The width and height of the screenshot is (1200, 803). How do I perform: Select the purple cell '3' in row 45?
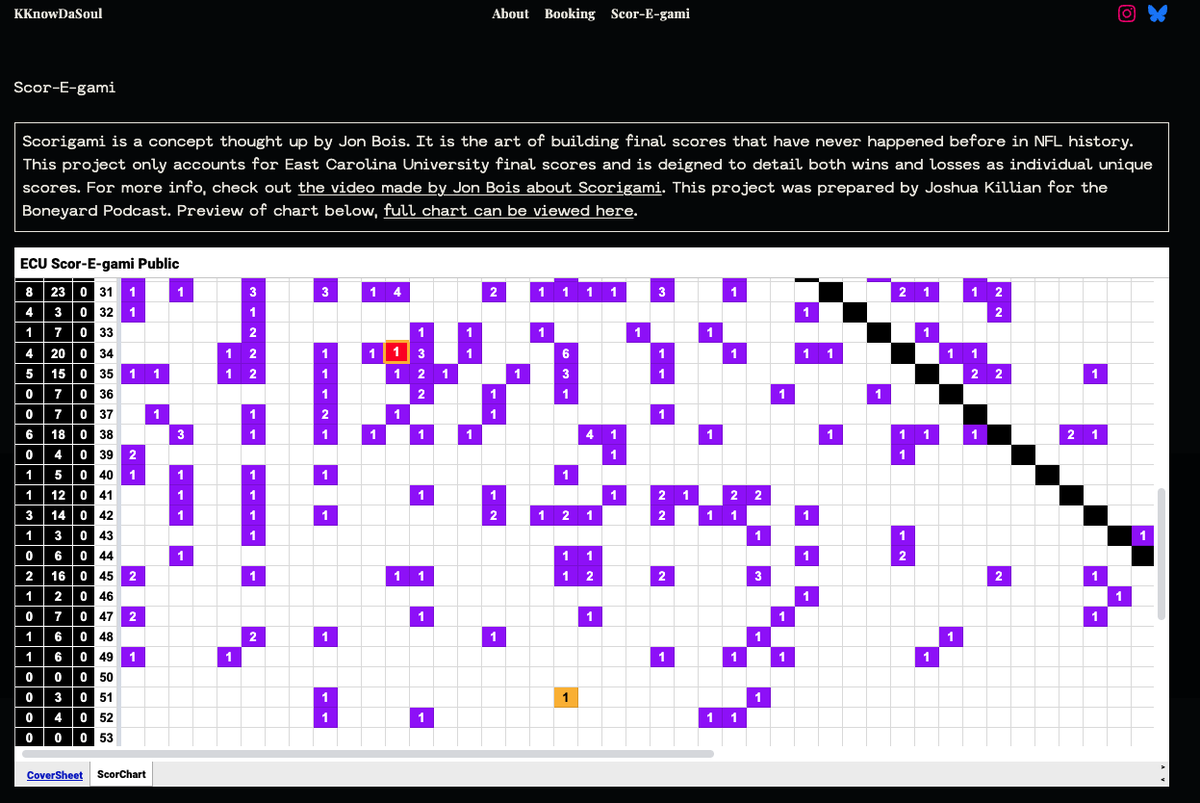[759, 576]
